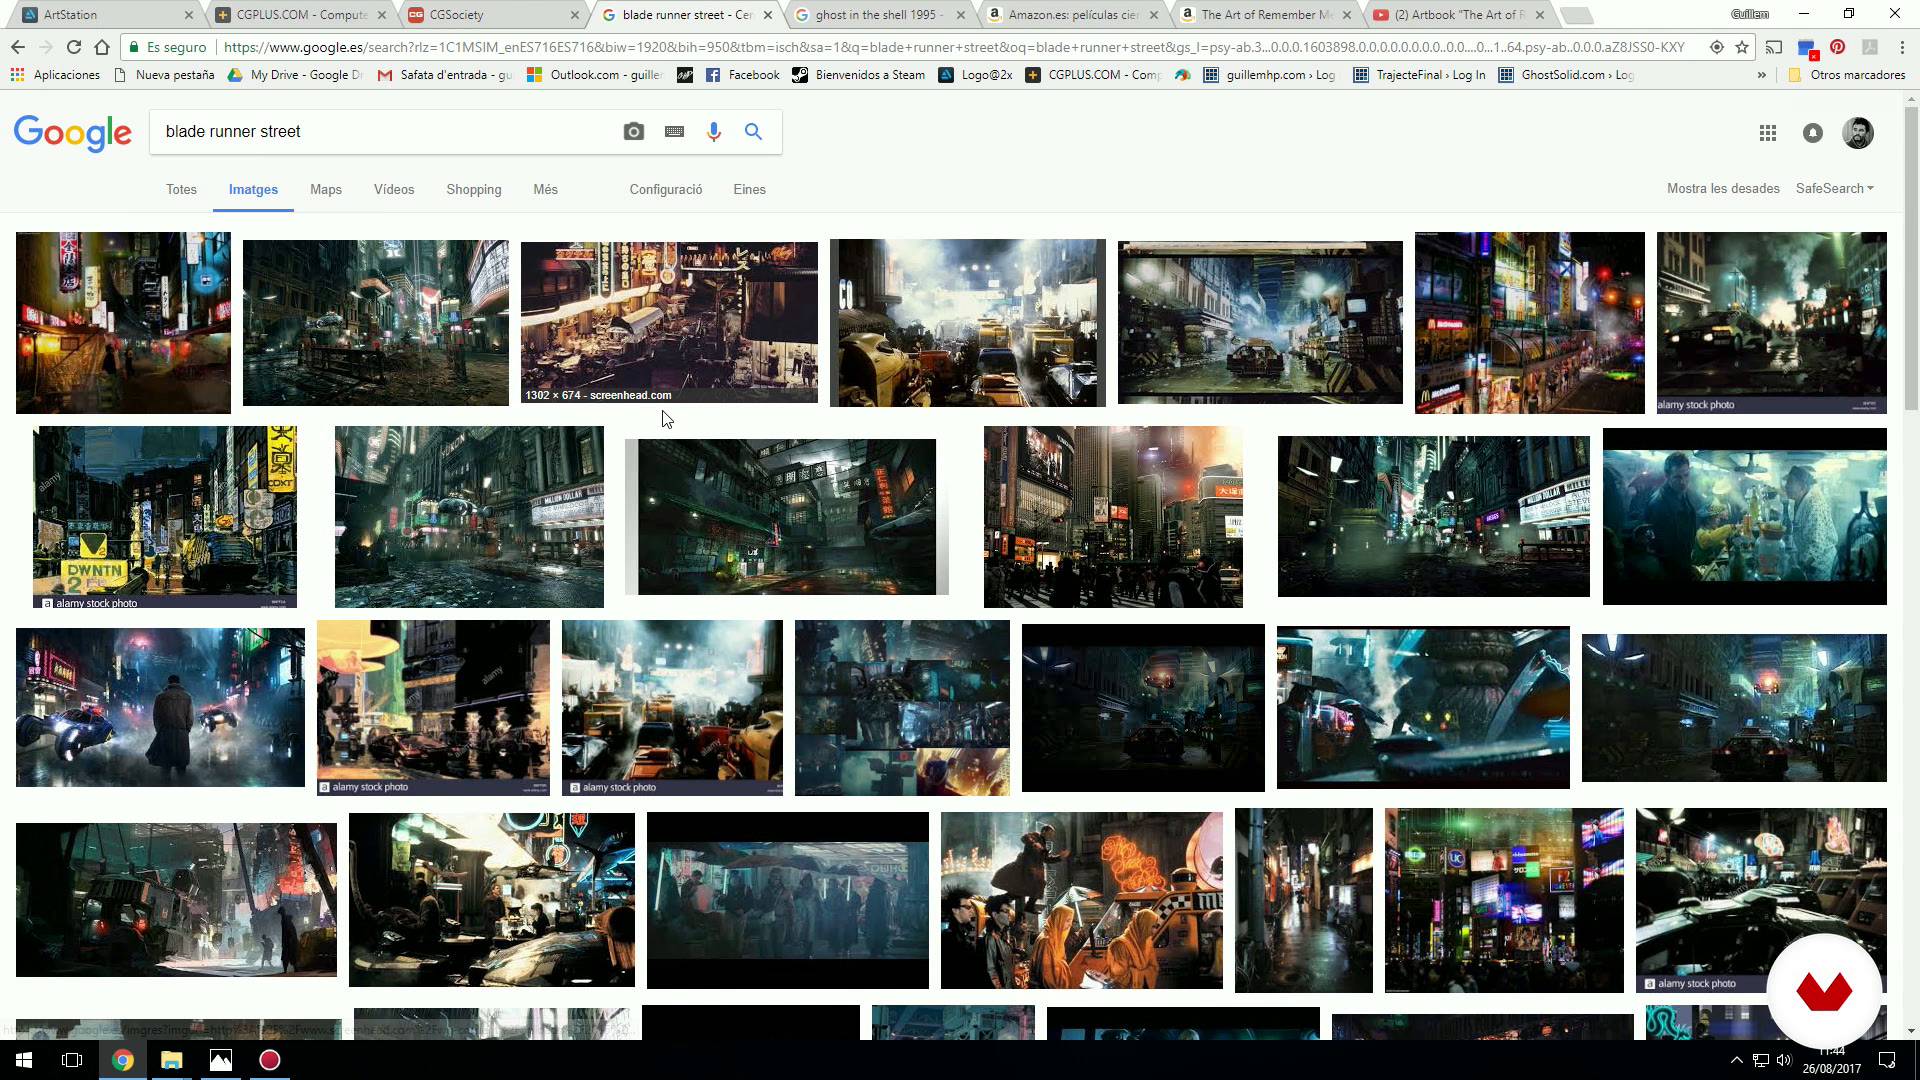Open the screenhead.com 1302 × 674 thumbnail
The image size is (1920, 1080).
669,322
